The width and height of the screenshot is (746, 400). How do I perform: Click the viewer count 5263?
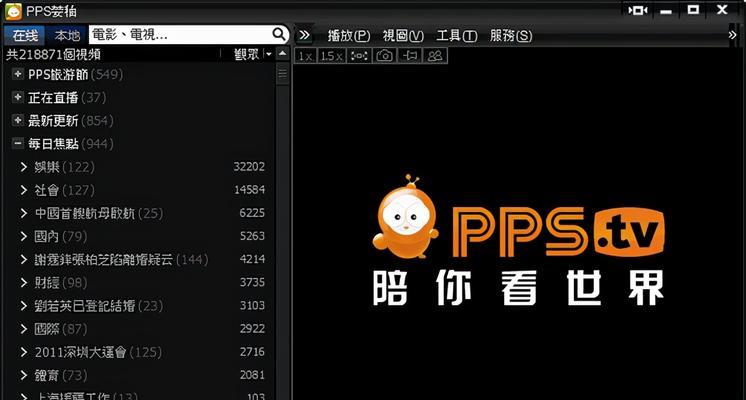point(252,236)
